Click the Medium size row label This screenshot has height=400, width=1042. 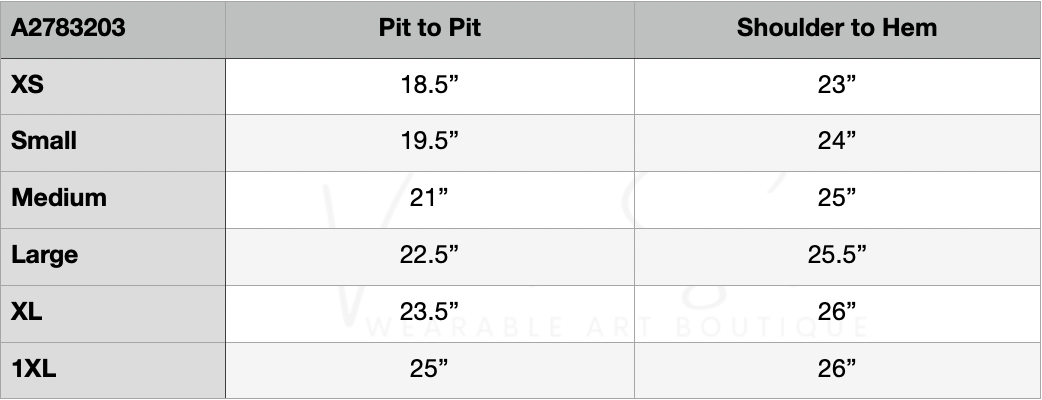59,198
